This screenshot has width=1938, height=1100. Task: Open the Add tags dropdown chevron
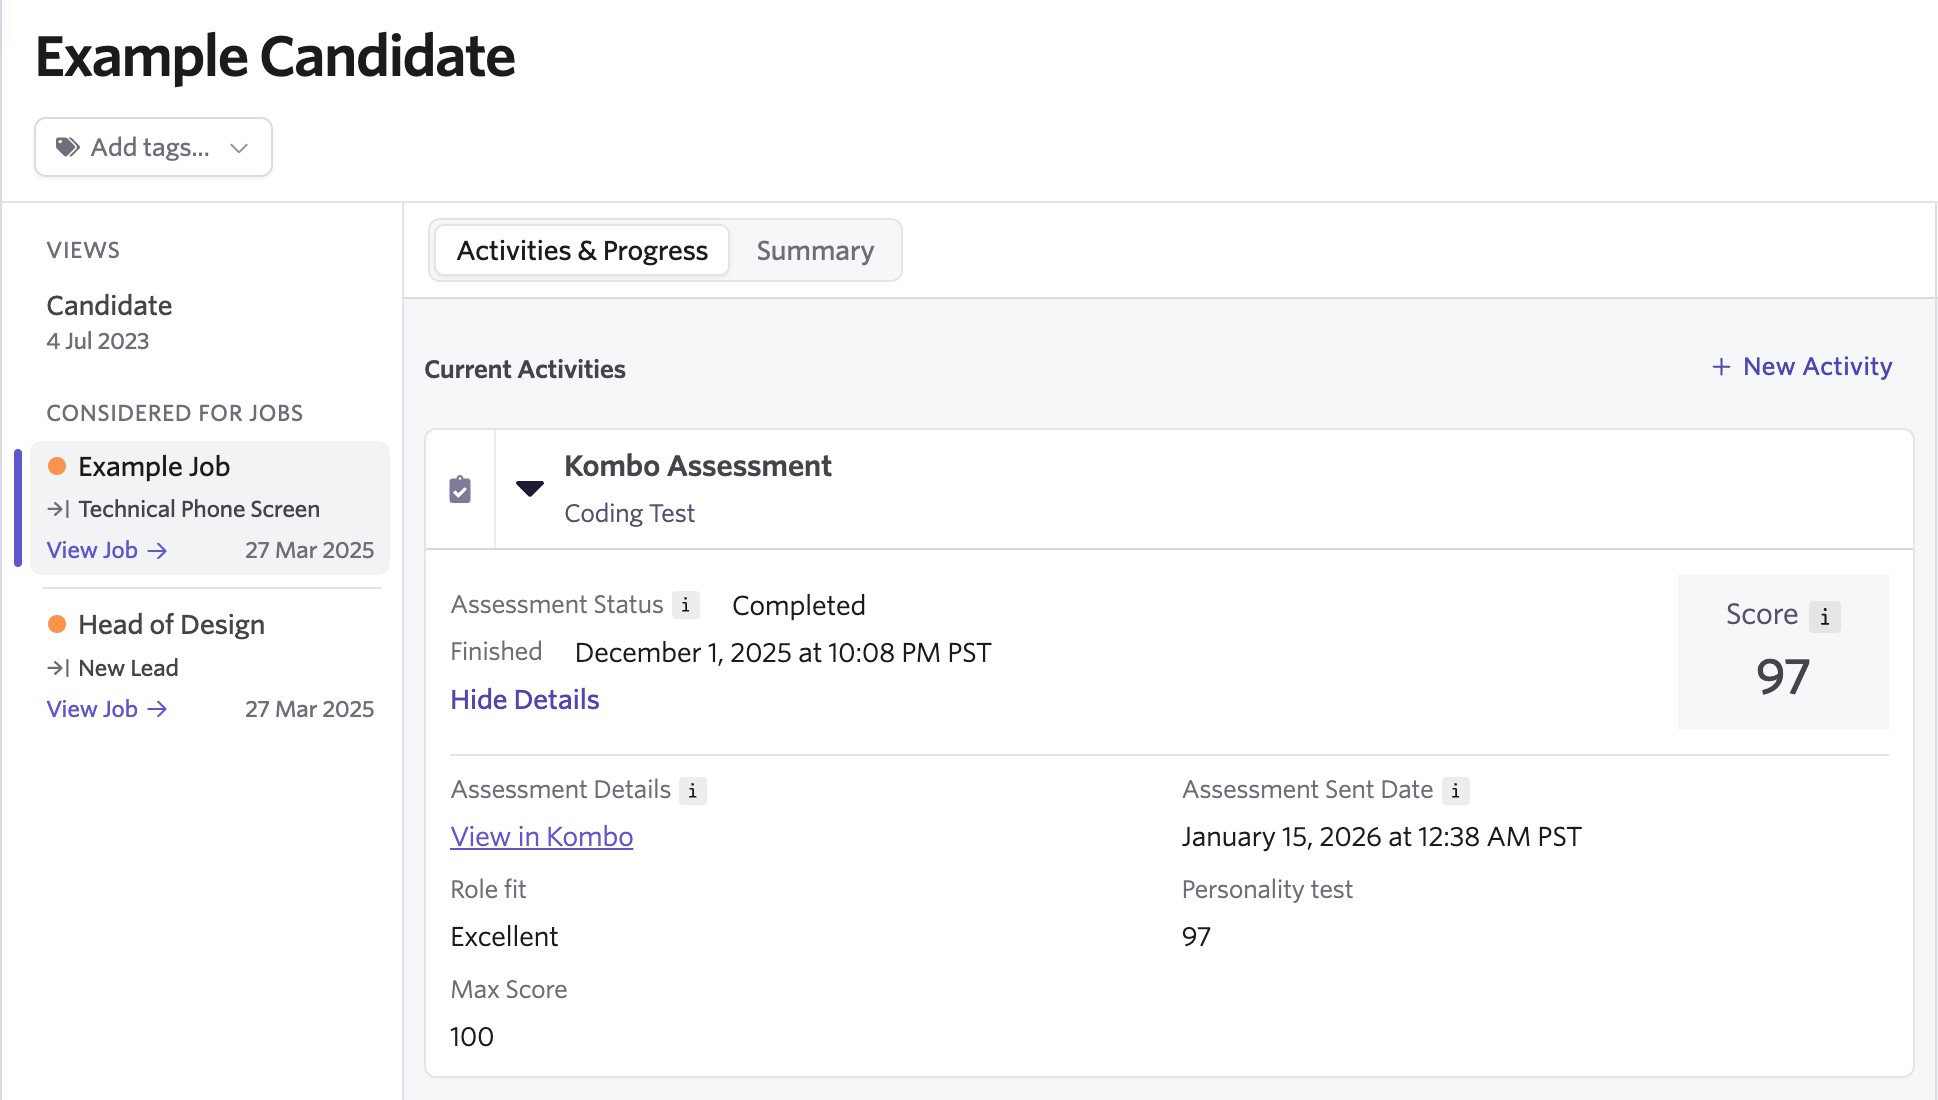tap(239, 148)
